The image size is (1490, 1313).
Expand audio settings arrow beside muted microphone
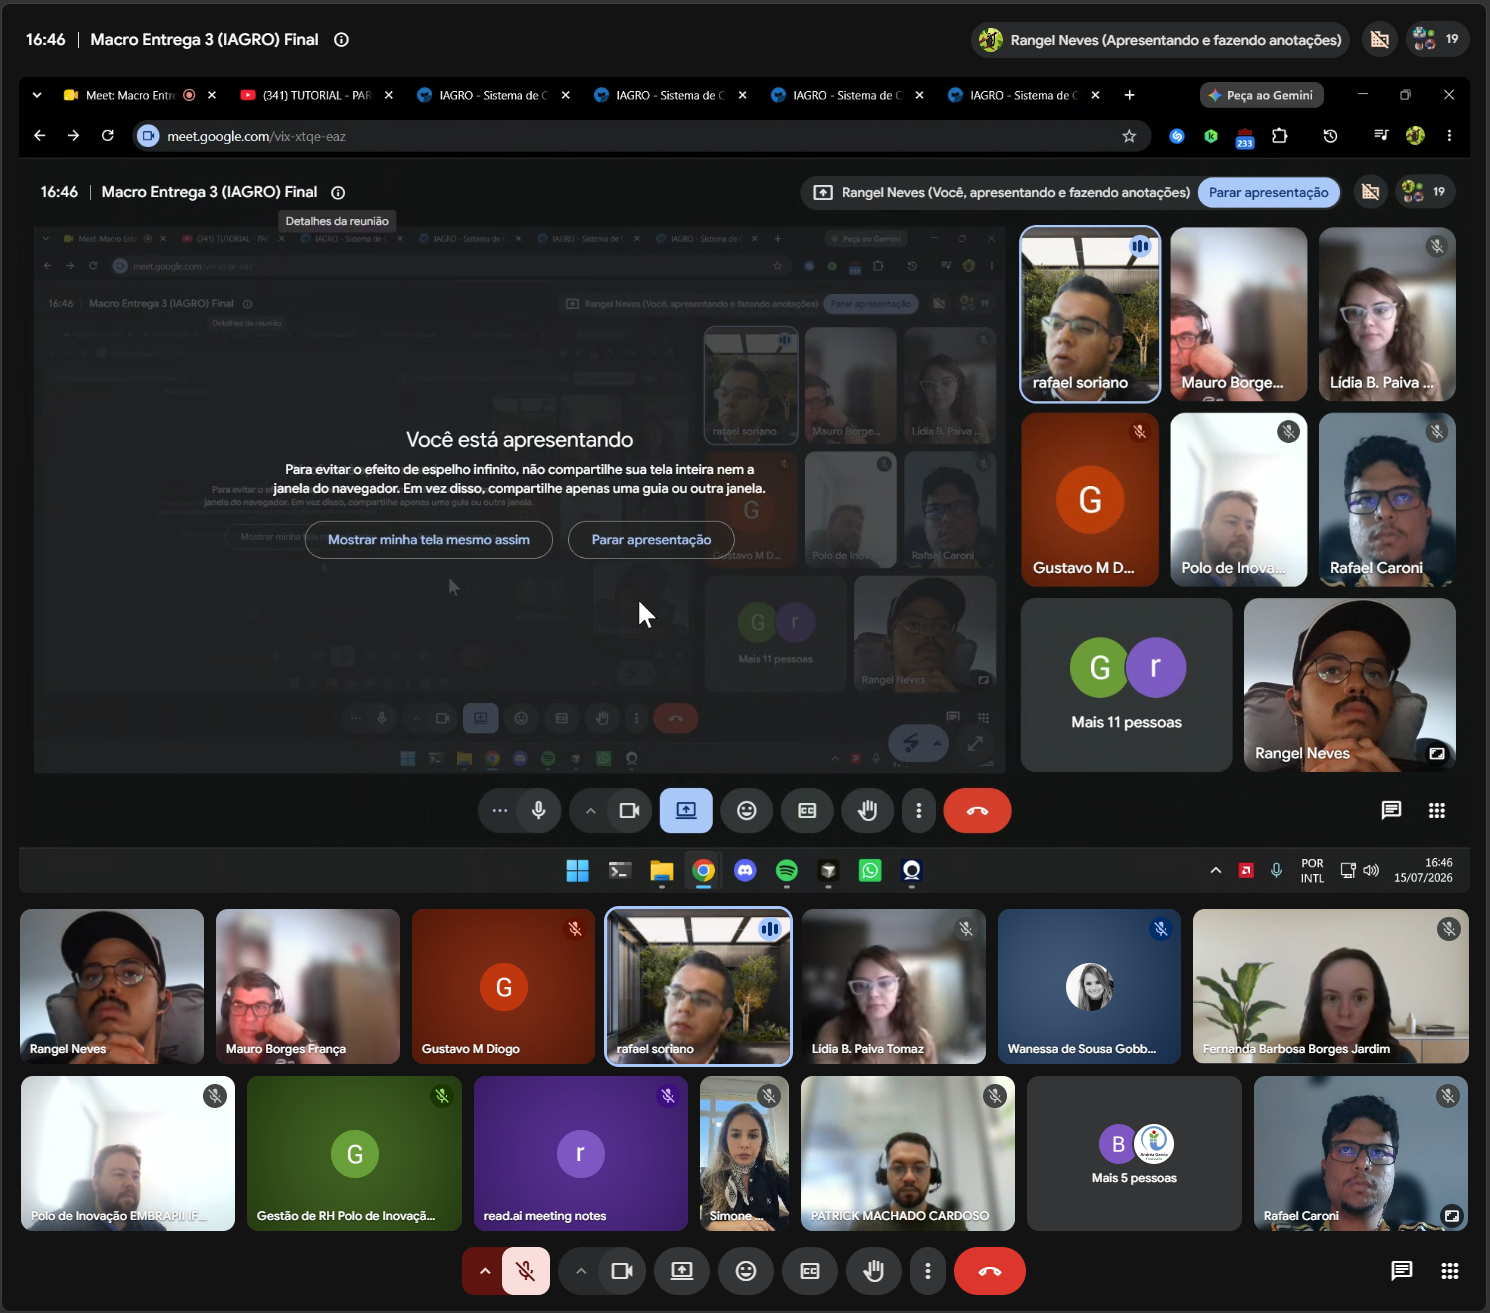484,1271
